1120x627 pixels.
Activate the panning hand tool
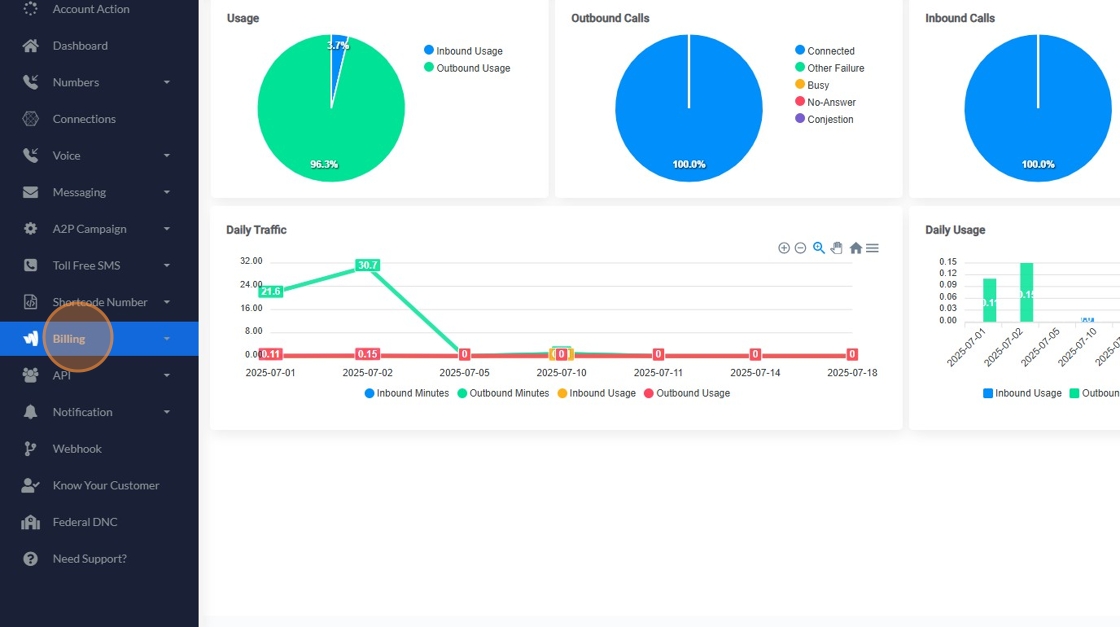(x=836, y=248)
